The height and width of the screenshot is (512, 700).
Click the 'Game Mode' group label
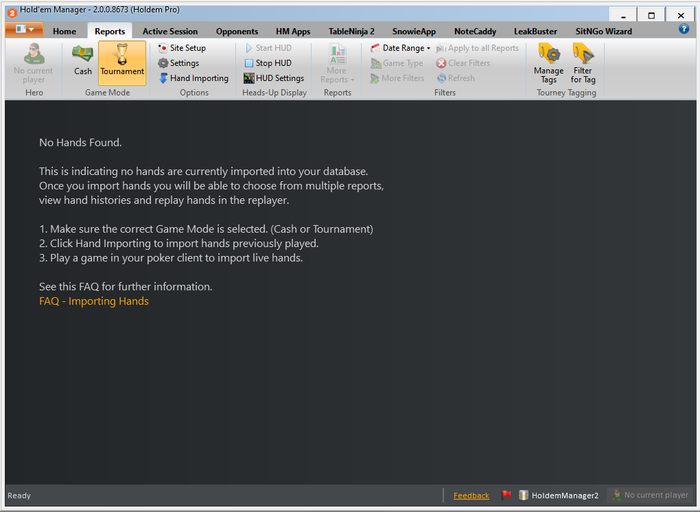[x=108, y=92]
